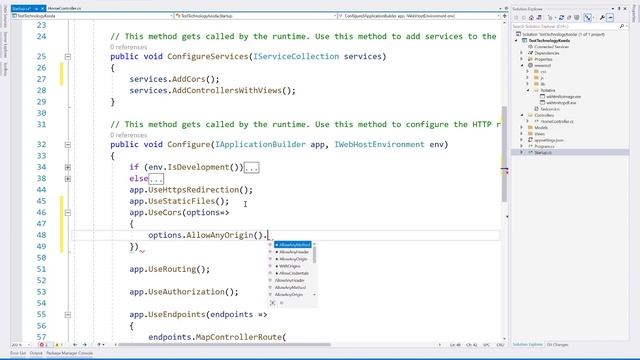The height and width of the screenshot is (360, 640).
Task: Click the '0 references' link above ConfigureServices
Action: [x=129, y=47]
